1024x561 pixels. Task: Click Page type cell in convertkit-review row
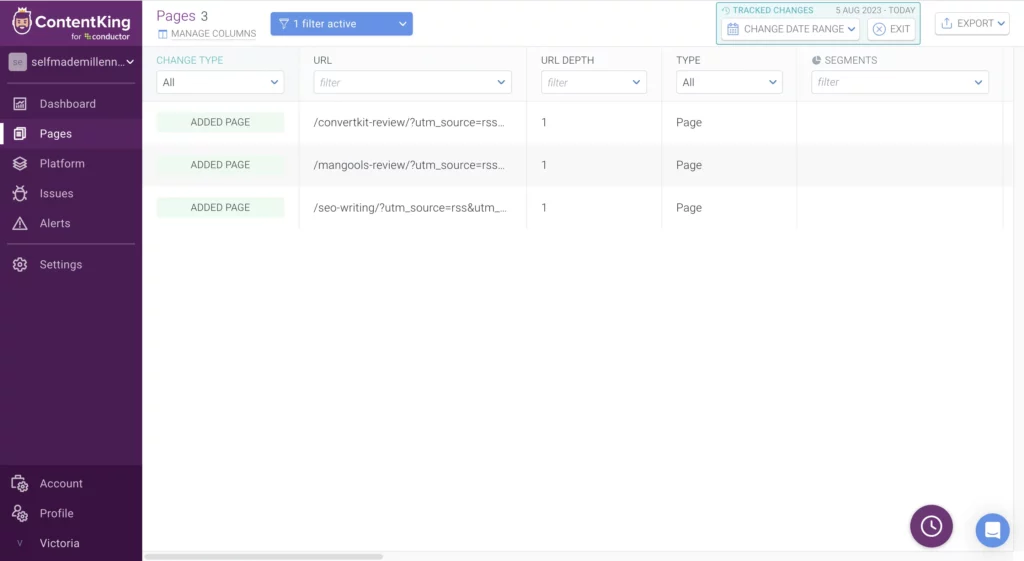689,122
